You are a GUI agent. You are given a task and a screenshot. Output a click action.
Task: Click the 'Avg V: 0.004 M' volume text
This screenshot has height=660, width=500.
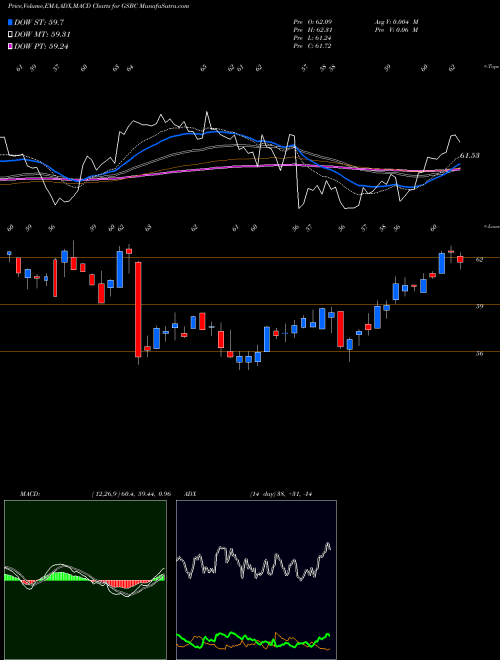(396, 22)
